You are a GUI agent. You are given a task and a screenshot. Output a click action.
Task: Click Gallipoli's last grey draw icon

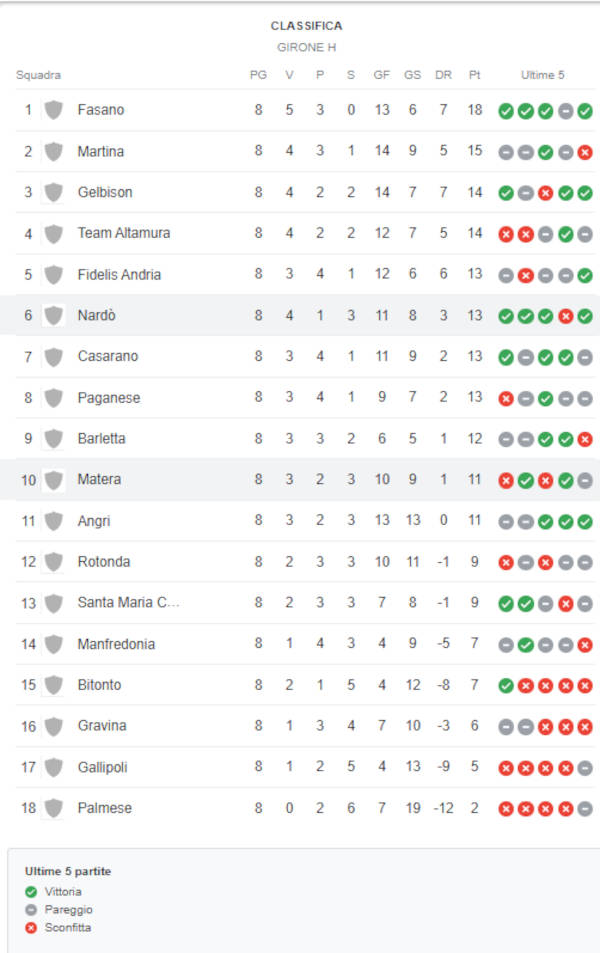(x=585, y=768)
